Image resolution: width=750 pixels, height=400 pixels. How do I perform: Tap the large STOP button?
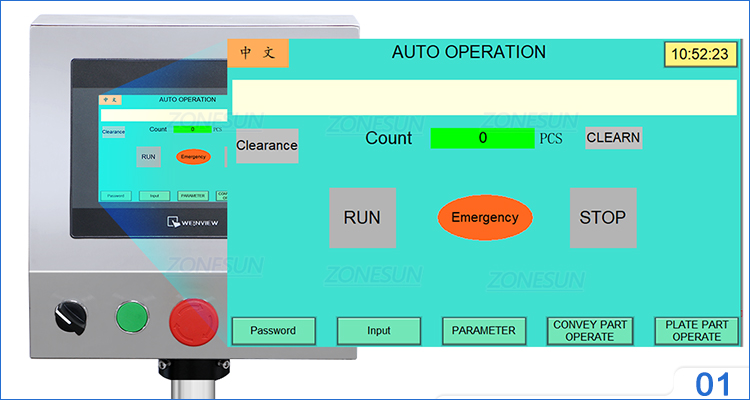point(603,218)
